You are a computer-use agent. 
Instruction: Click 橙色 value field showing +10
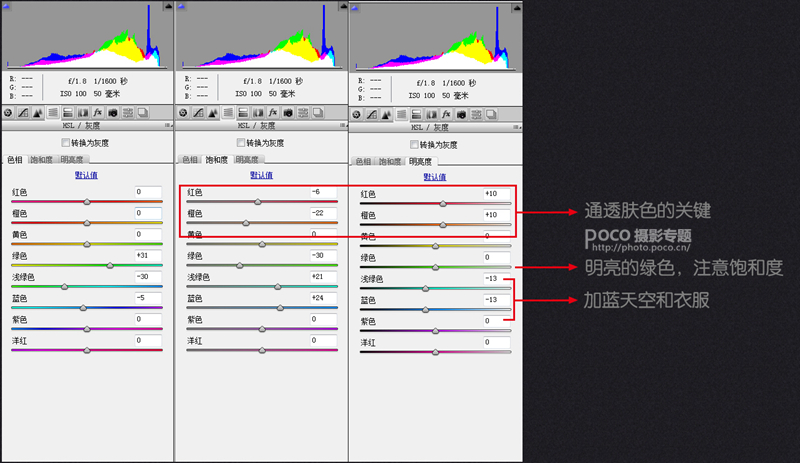(497, 215)
